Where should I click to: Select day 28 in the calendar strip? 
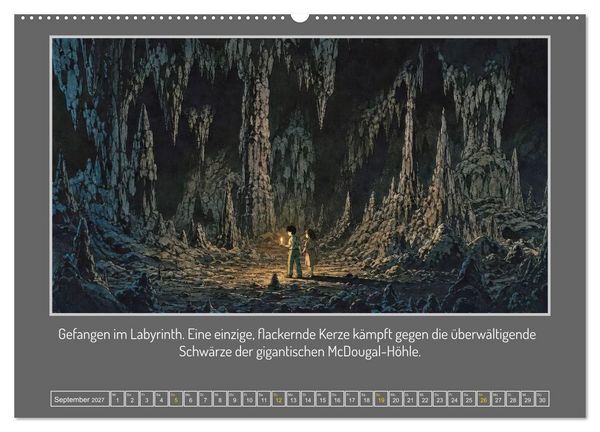click(513, 399)
